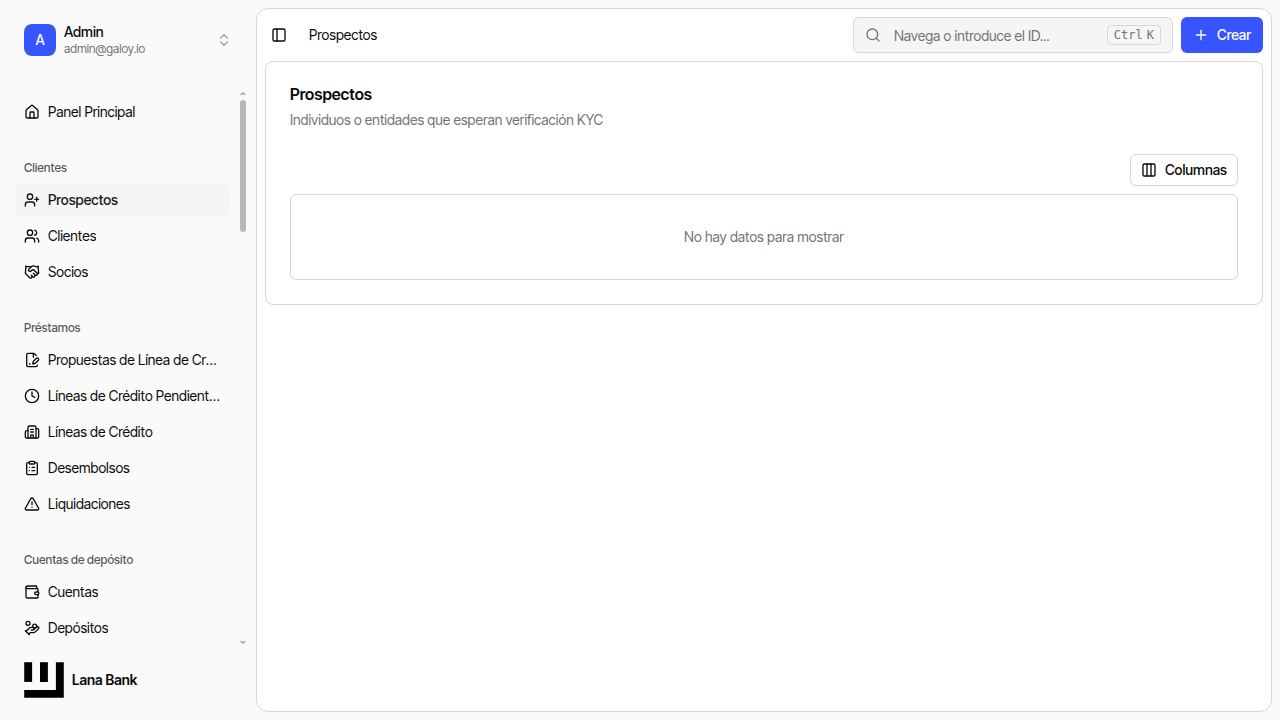Toggle the sidebar panel icon
The image size is (1280, 720).
click(x=279, y=35)
